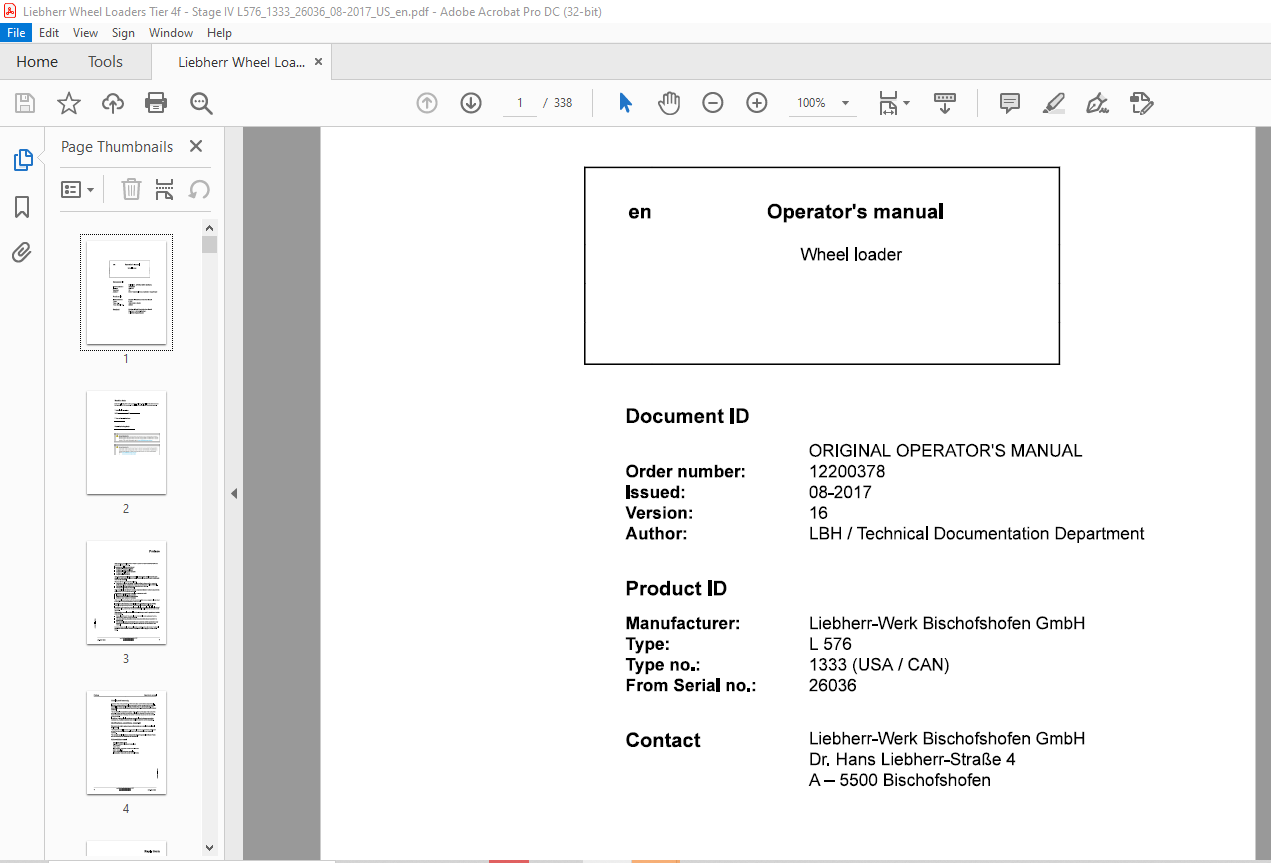The image size is (1271, 863).
Task: Collapse the navigation pane arrow
Action: [x=234, y=493]
